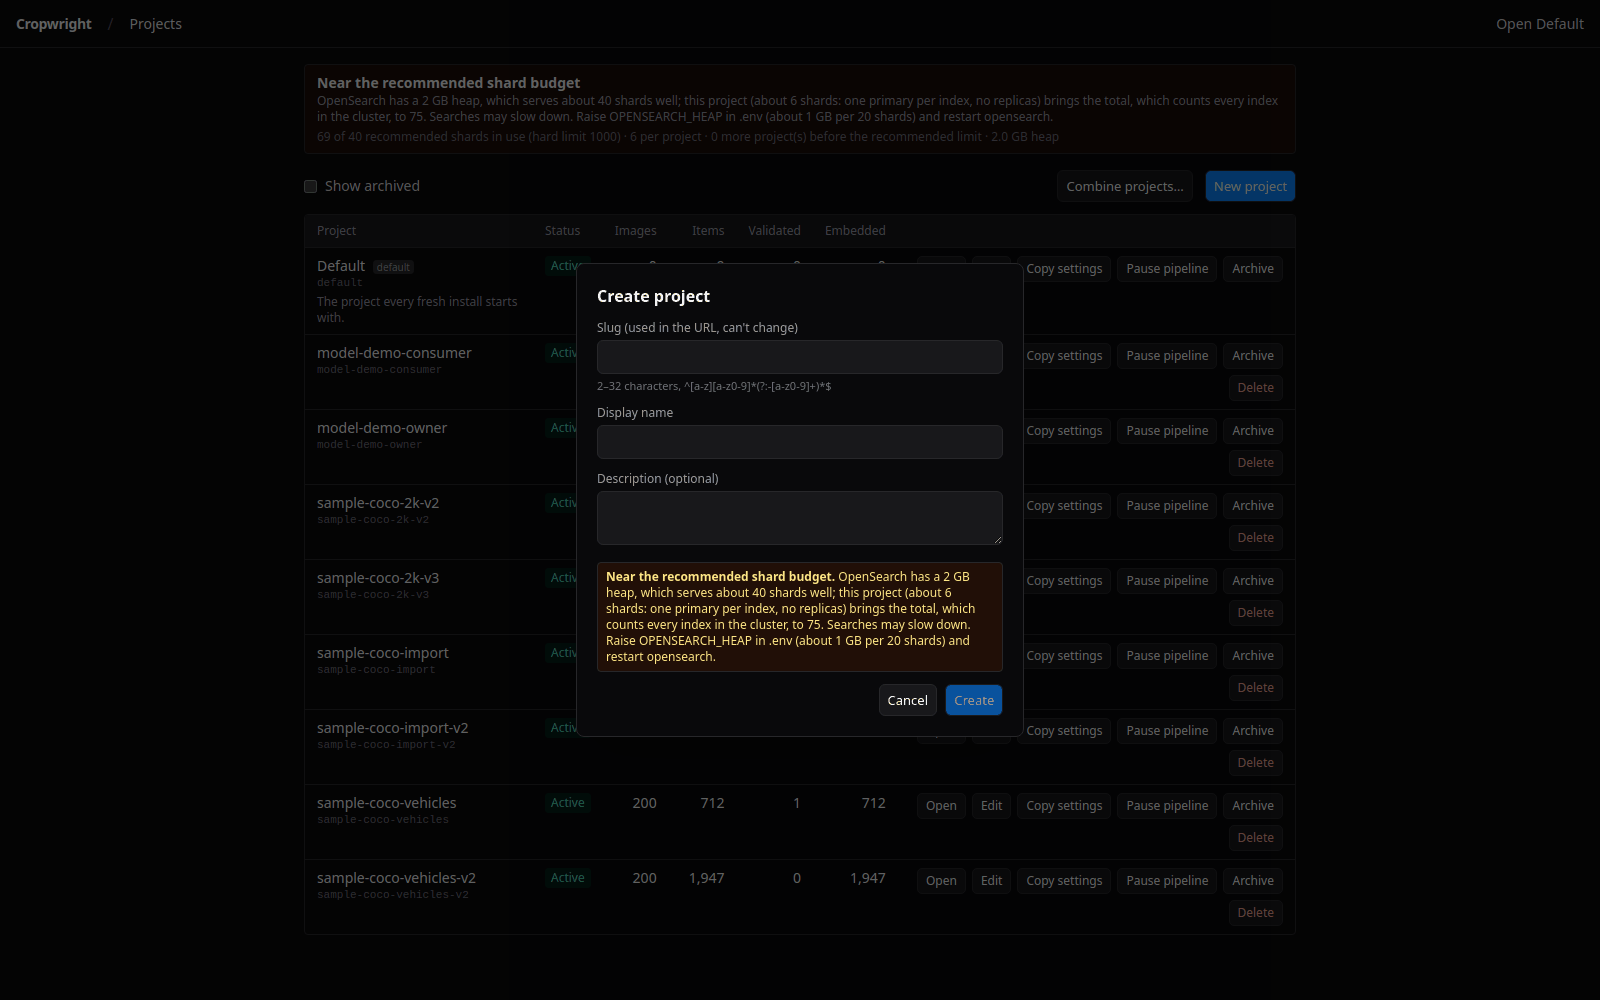Delete the model-demo-owner project
The image size is (1600, 1000).
click(x=1255, y=463)
